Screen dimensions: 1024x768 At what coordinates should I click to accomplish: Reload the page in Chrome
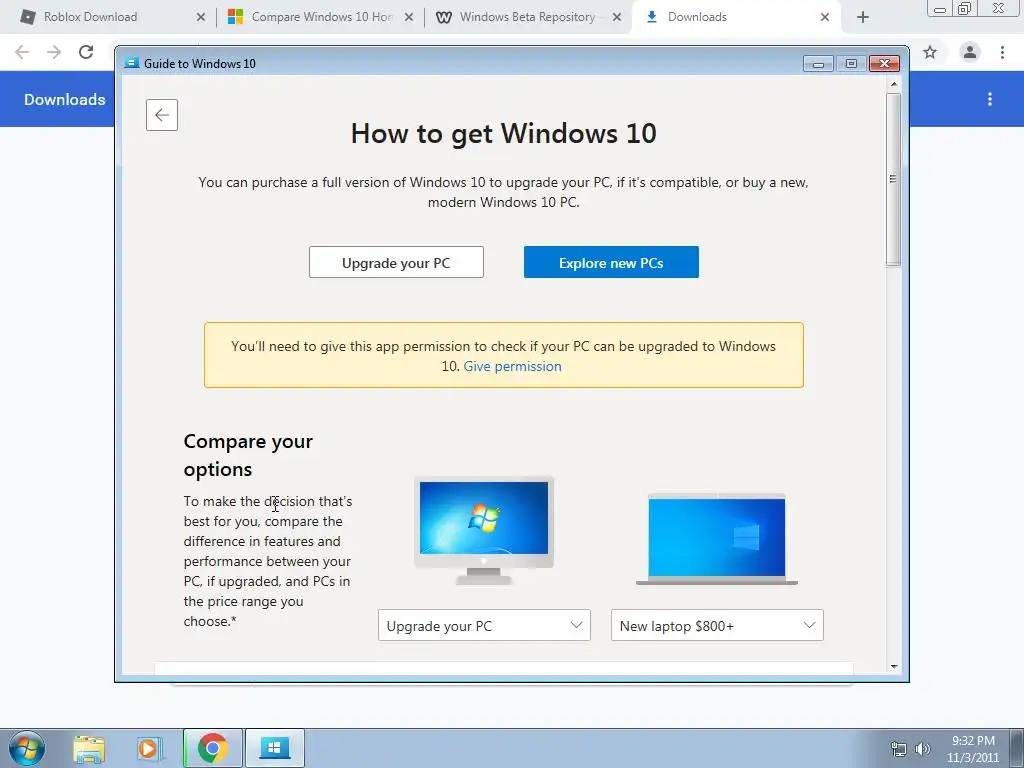86,52
